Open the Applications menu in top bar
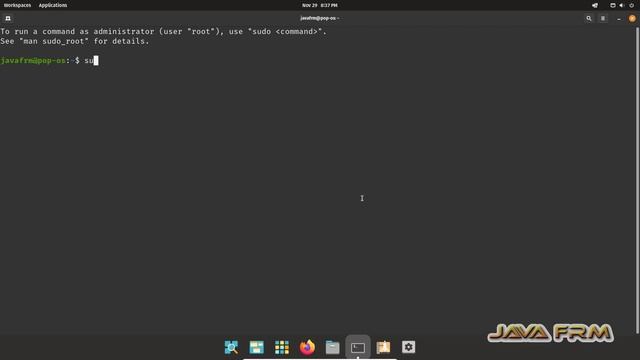Screen dimensions: 640x360 [x=53, y=5]
